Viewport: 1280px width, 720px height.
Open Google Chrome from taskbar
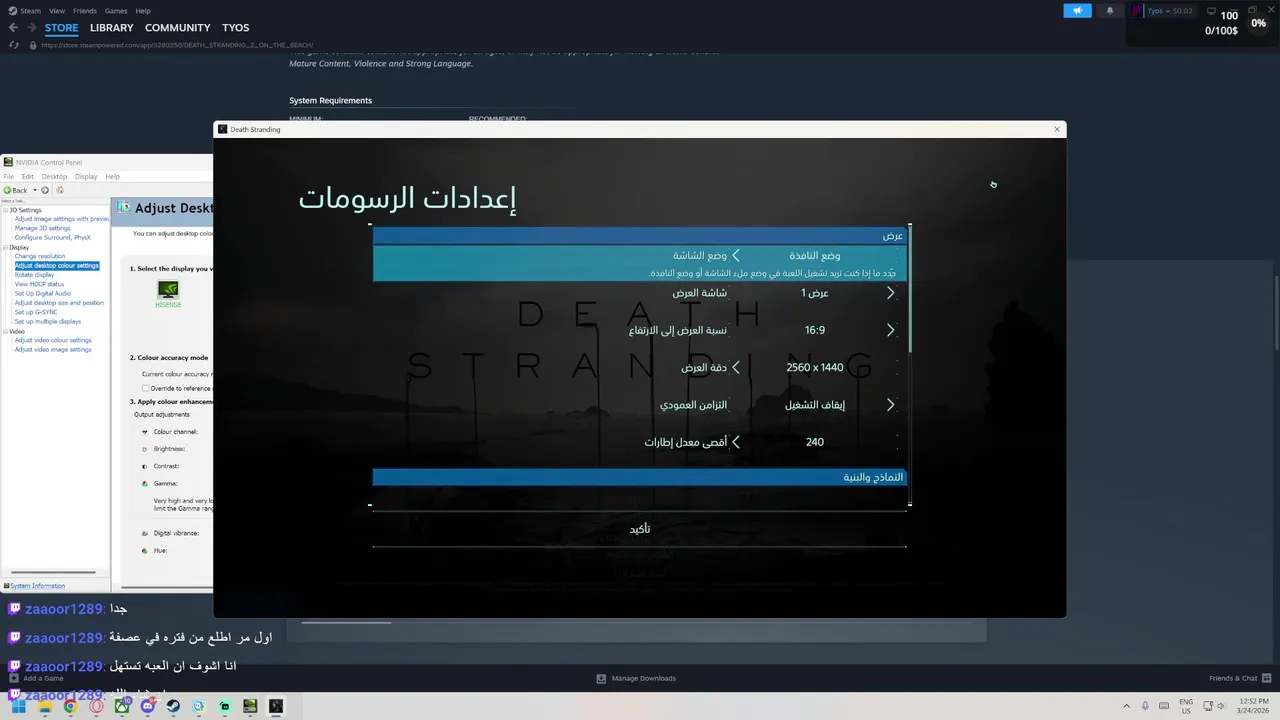(x=70, y=706)
